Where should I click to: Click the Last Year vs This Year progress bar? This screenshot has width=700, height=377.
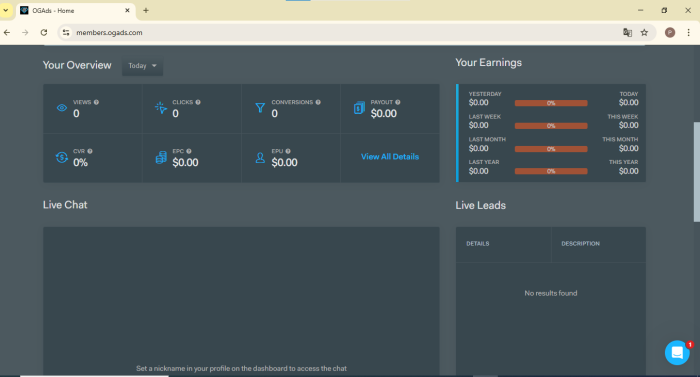pyautogui.click(x=551, y=171)
